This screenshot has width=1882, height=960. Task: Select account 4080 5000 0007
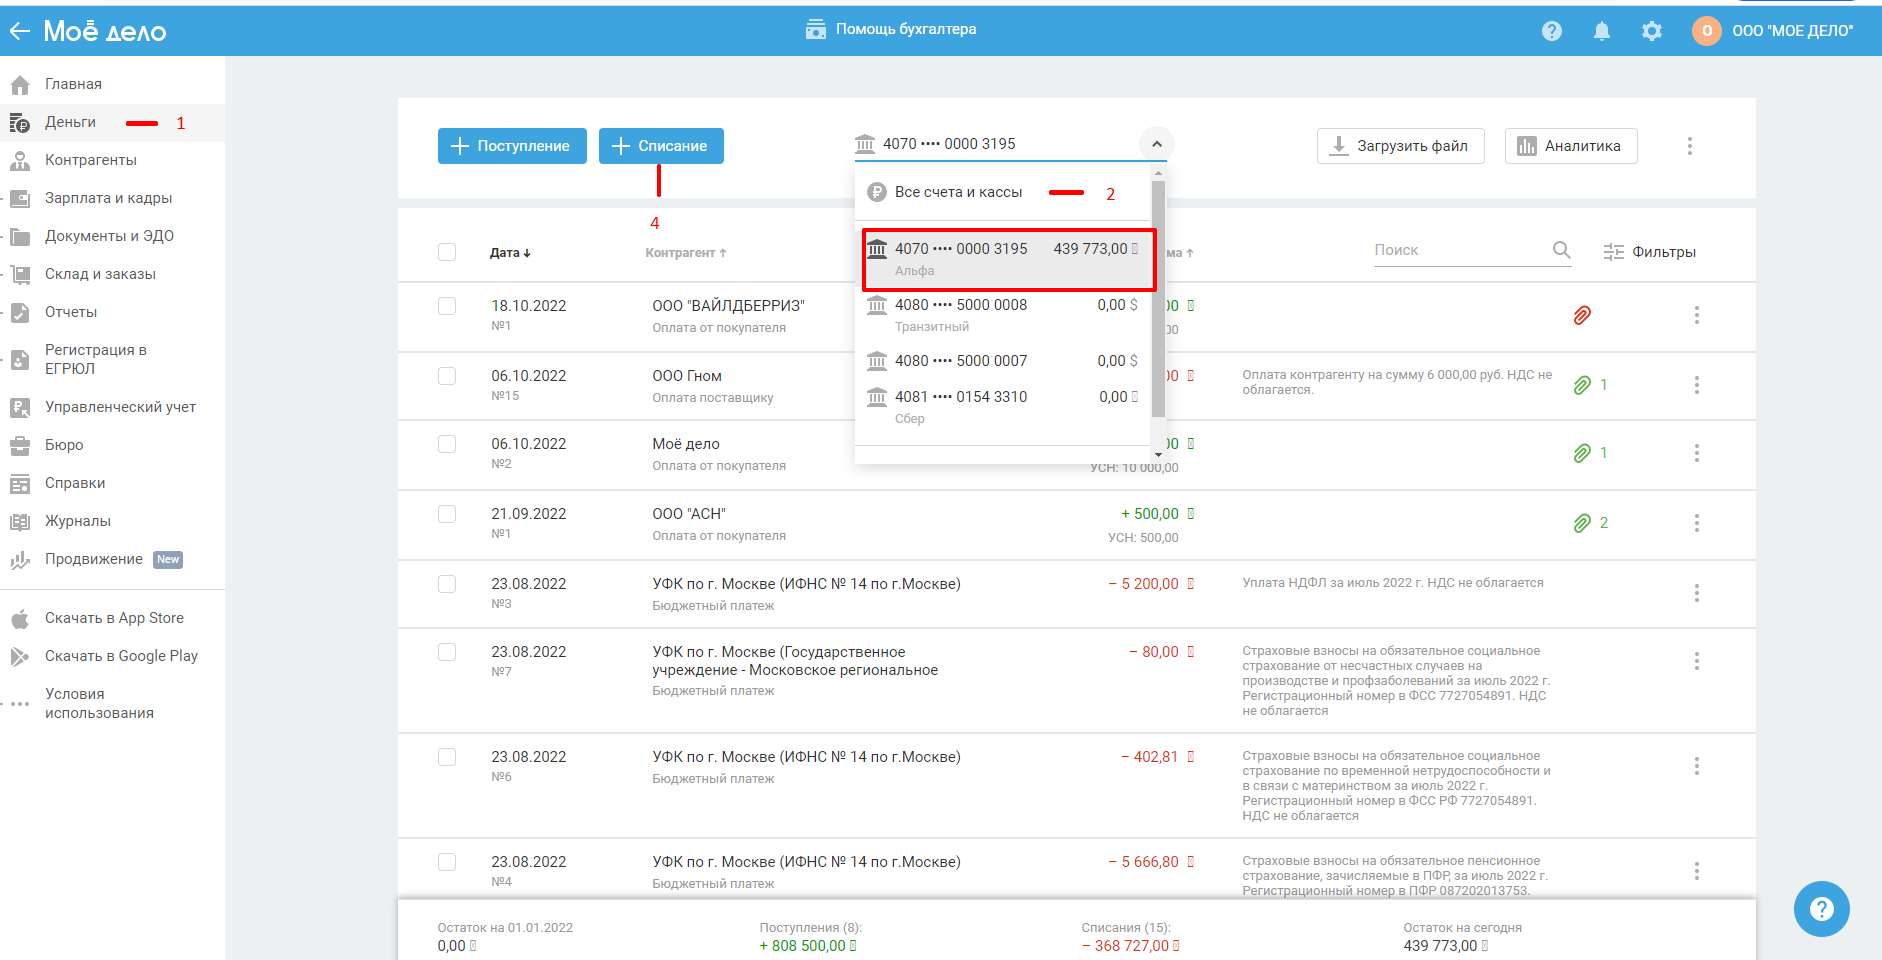(x=1003, y=361)
